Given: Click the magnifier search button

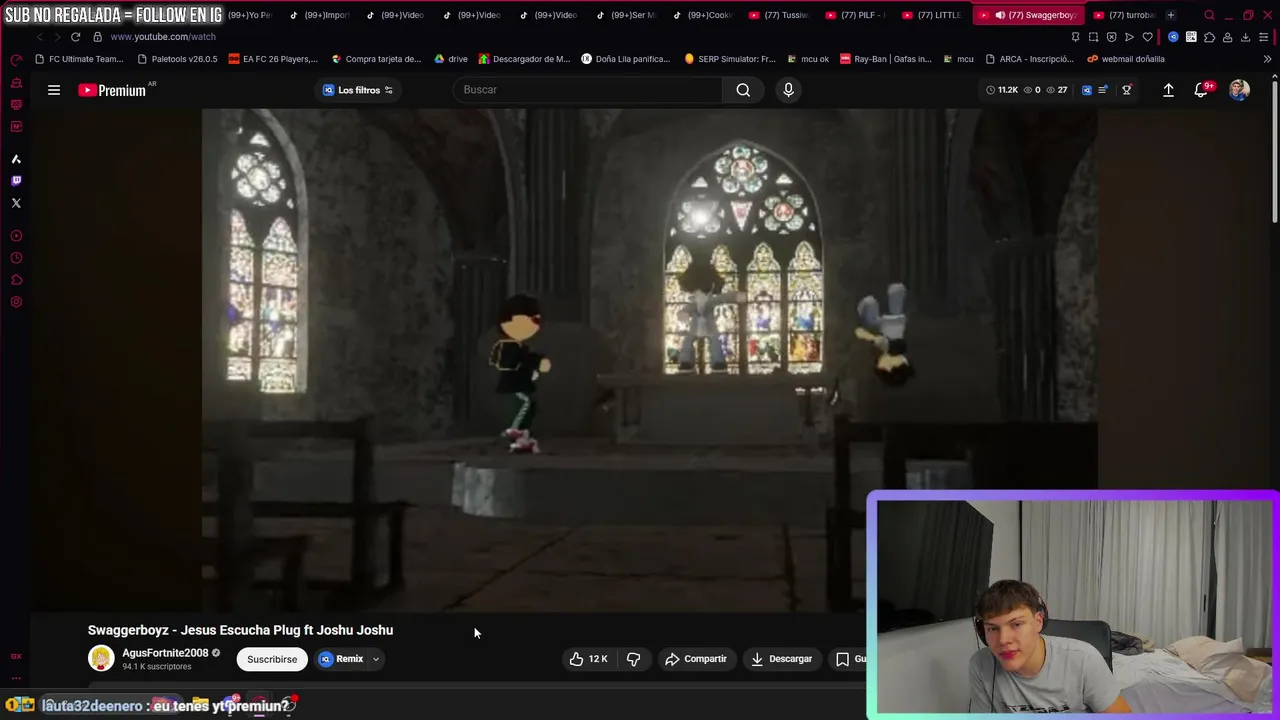Looking at the screenshot, I should point(743,90).
